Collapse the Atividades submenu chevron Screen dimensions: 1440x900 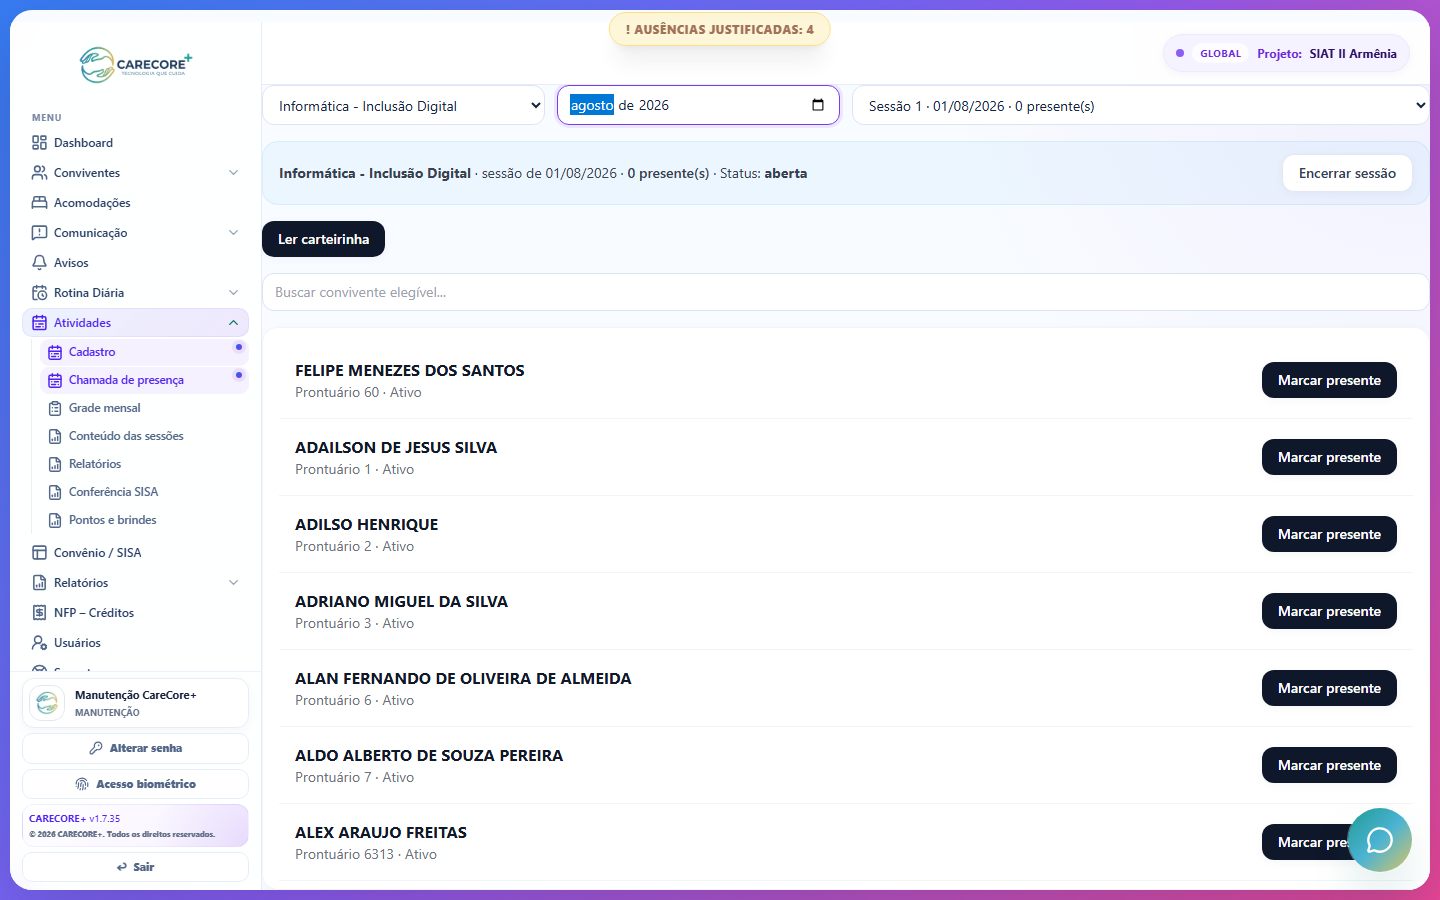233,323
